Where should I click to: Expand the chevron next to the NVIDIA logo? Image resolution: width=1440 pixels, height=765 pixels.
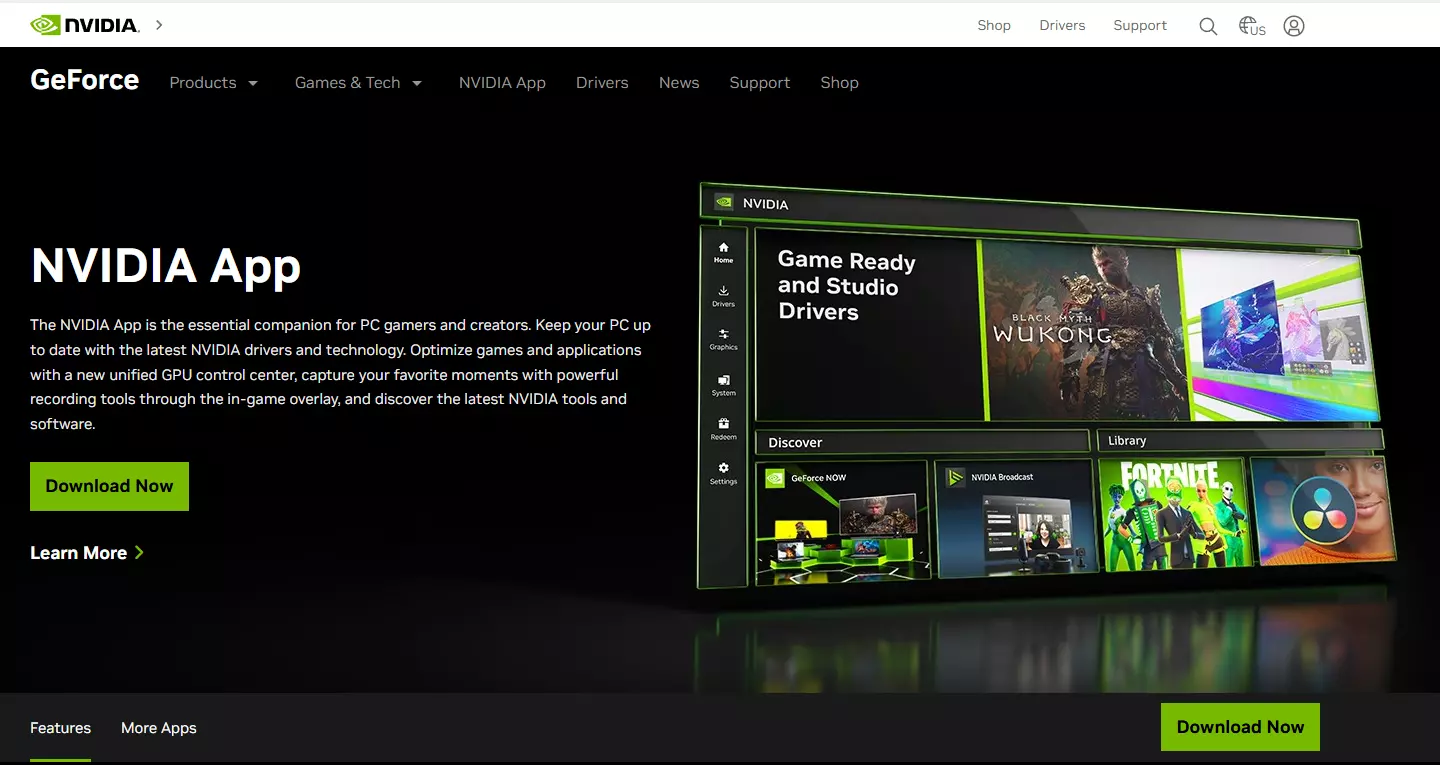pos(159,25)
